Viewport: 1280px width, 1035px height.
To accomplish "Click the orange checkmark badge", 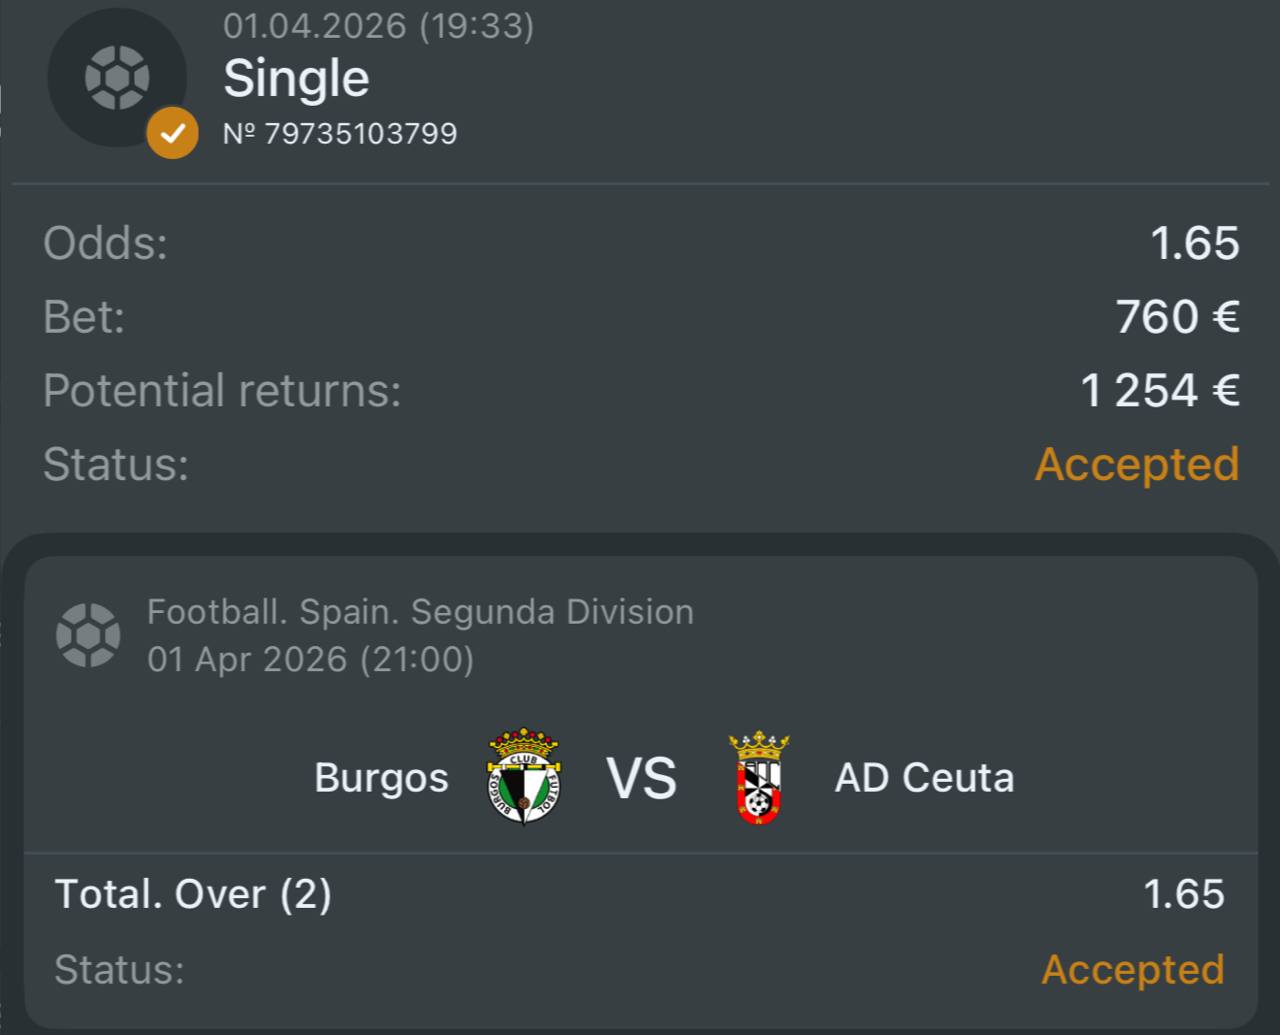I will coord(172,133).
